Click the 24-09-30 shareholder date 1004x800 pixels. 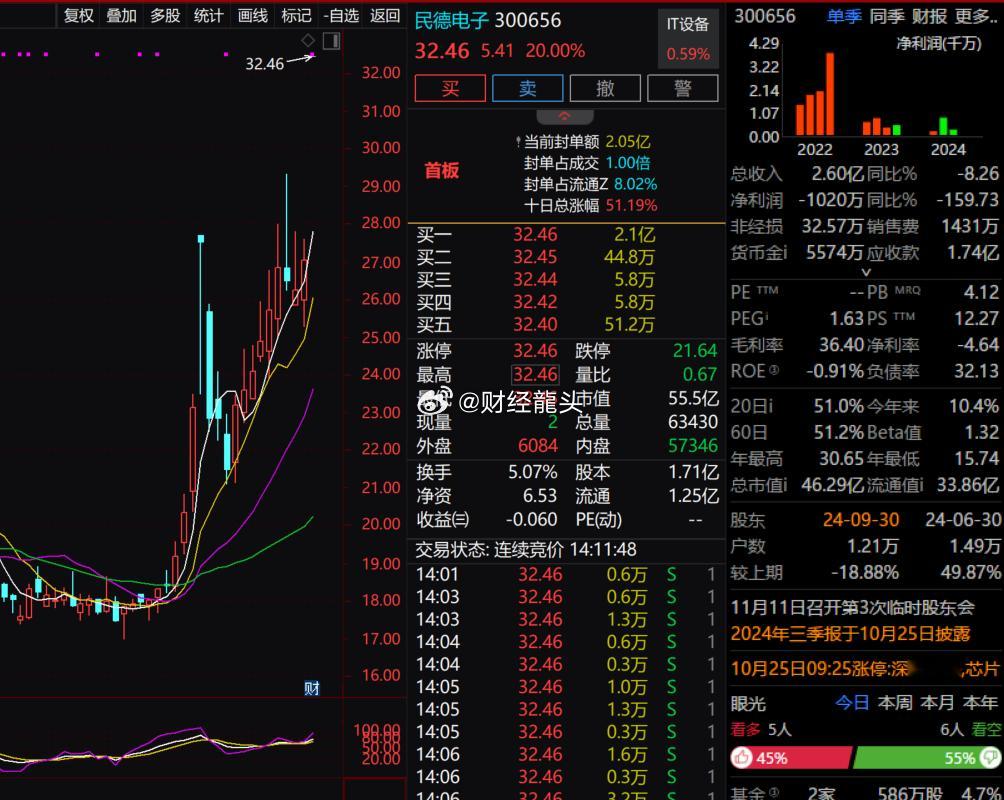(861, 519)
